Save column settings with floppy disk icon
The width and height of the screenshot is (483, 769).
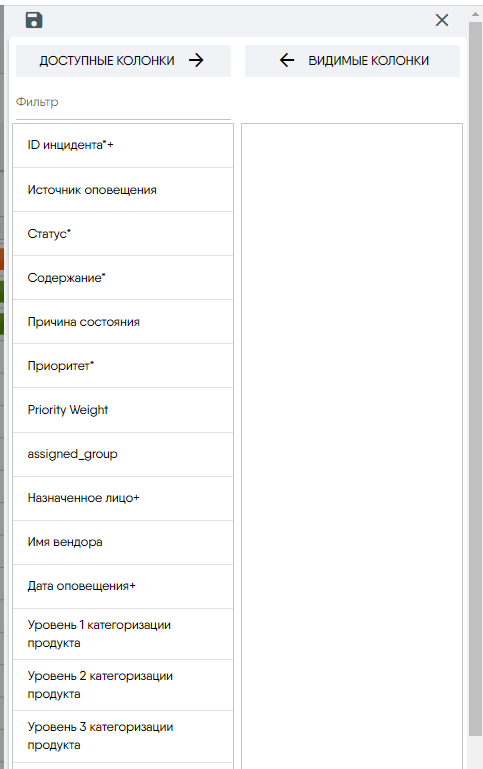(34, 20)
